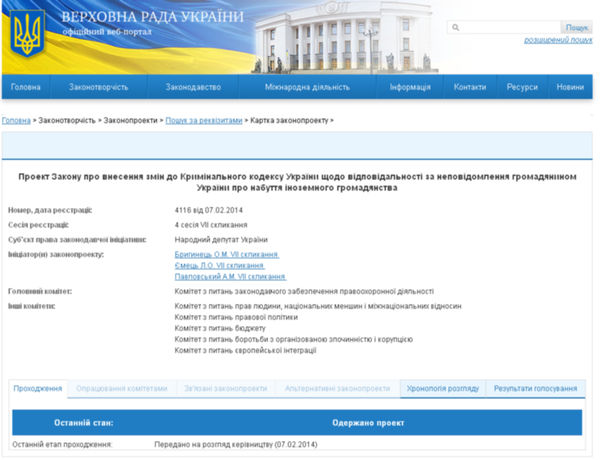This screenshot has height=460, width=600.
Task: Open the Головна navigation menu item
Action: click(x=26, y=87)
